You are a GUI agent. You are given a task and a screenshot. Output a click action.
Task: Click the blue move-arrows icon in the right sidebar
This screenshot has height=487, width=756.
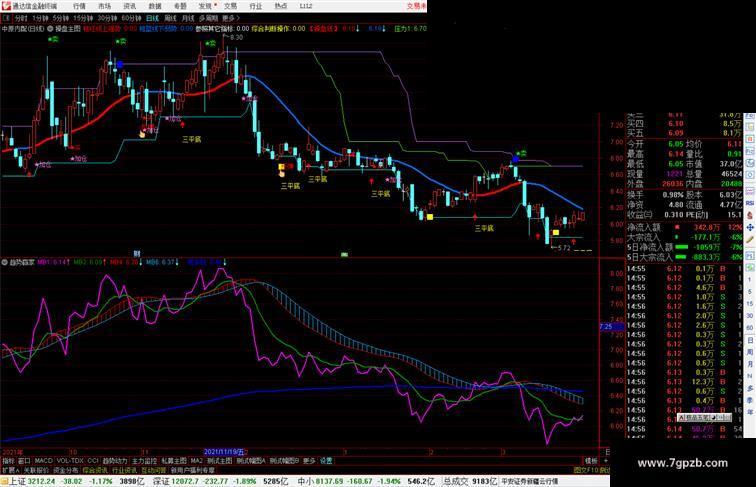coord(750,227)
